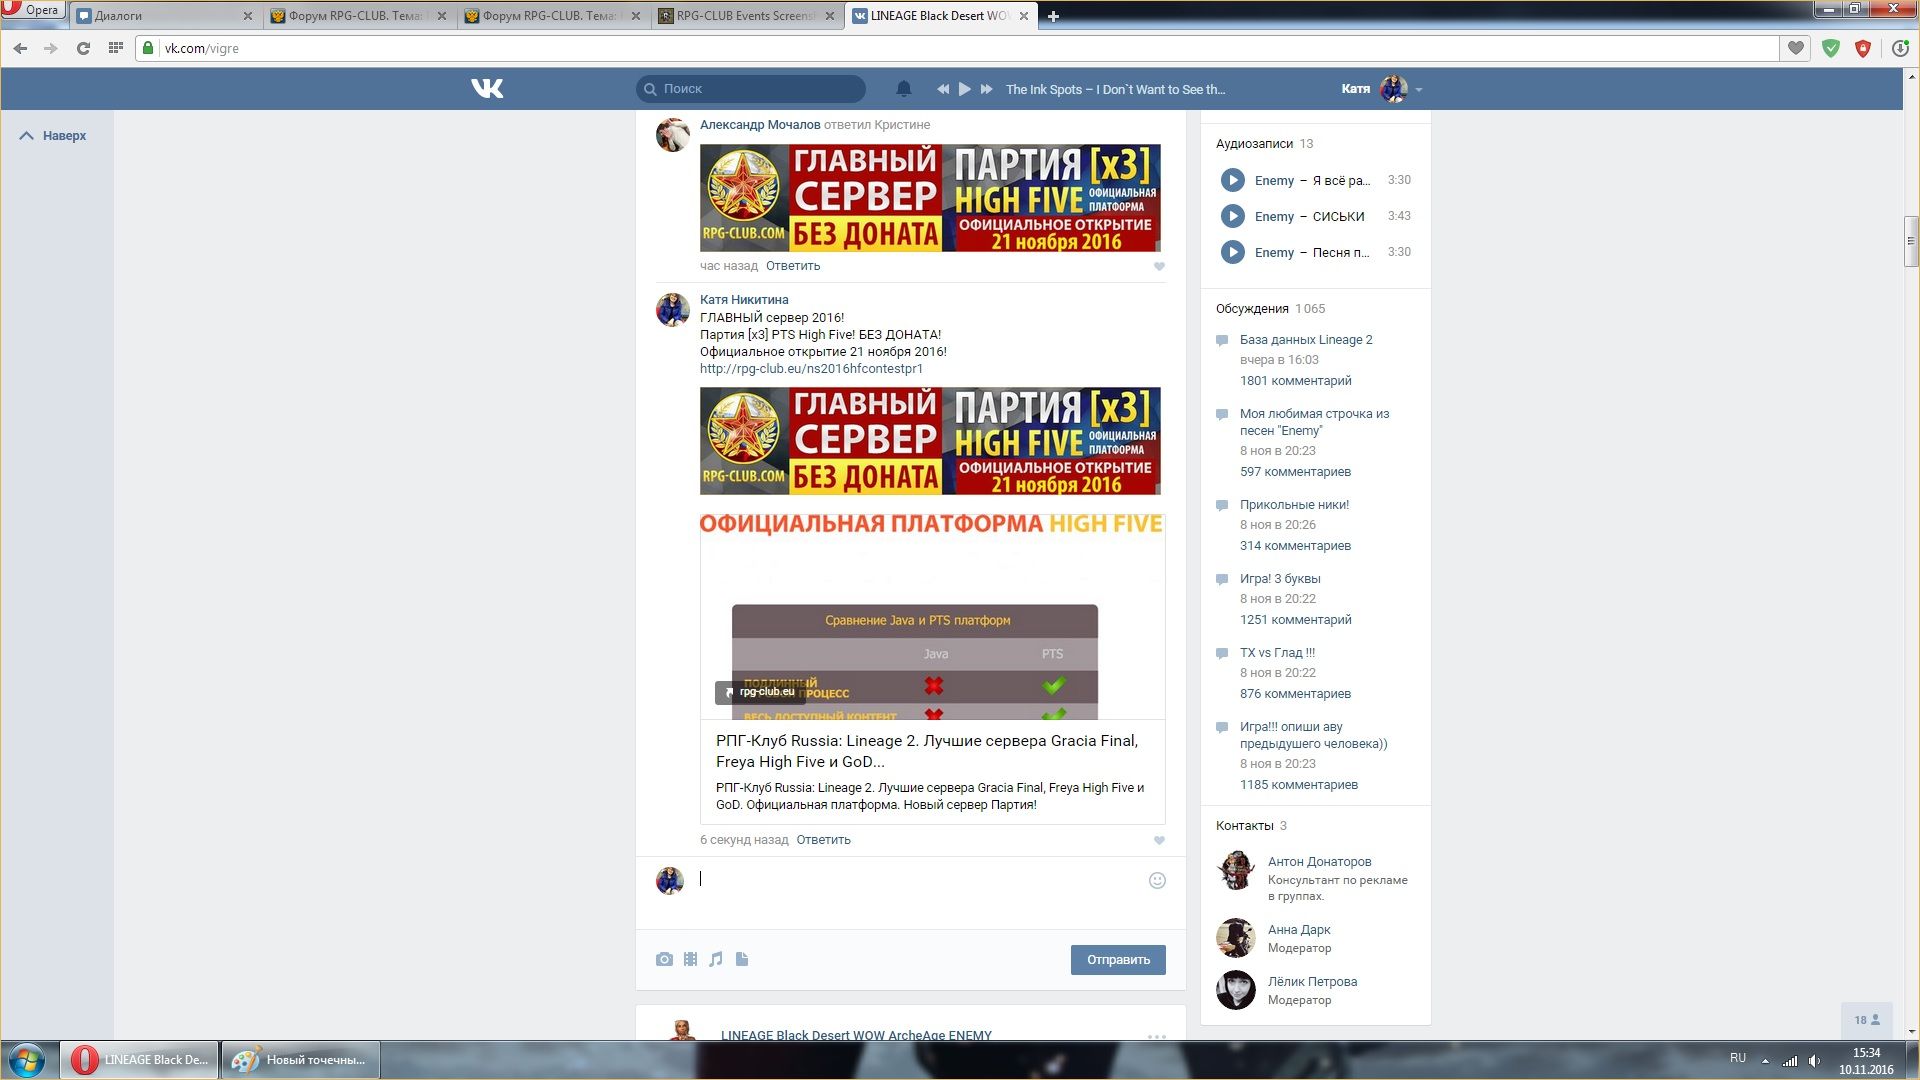1920x1080 pixels.
Task: Skip to next track in header player
Action: point(986,89)
